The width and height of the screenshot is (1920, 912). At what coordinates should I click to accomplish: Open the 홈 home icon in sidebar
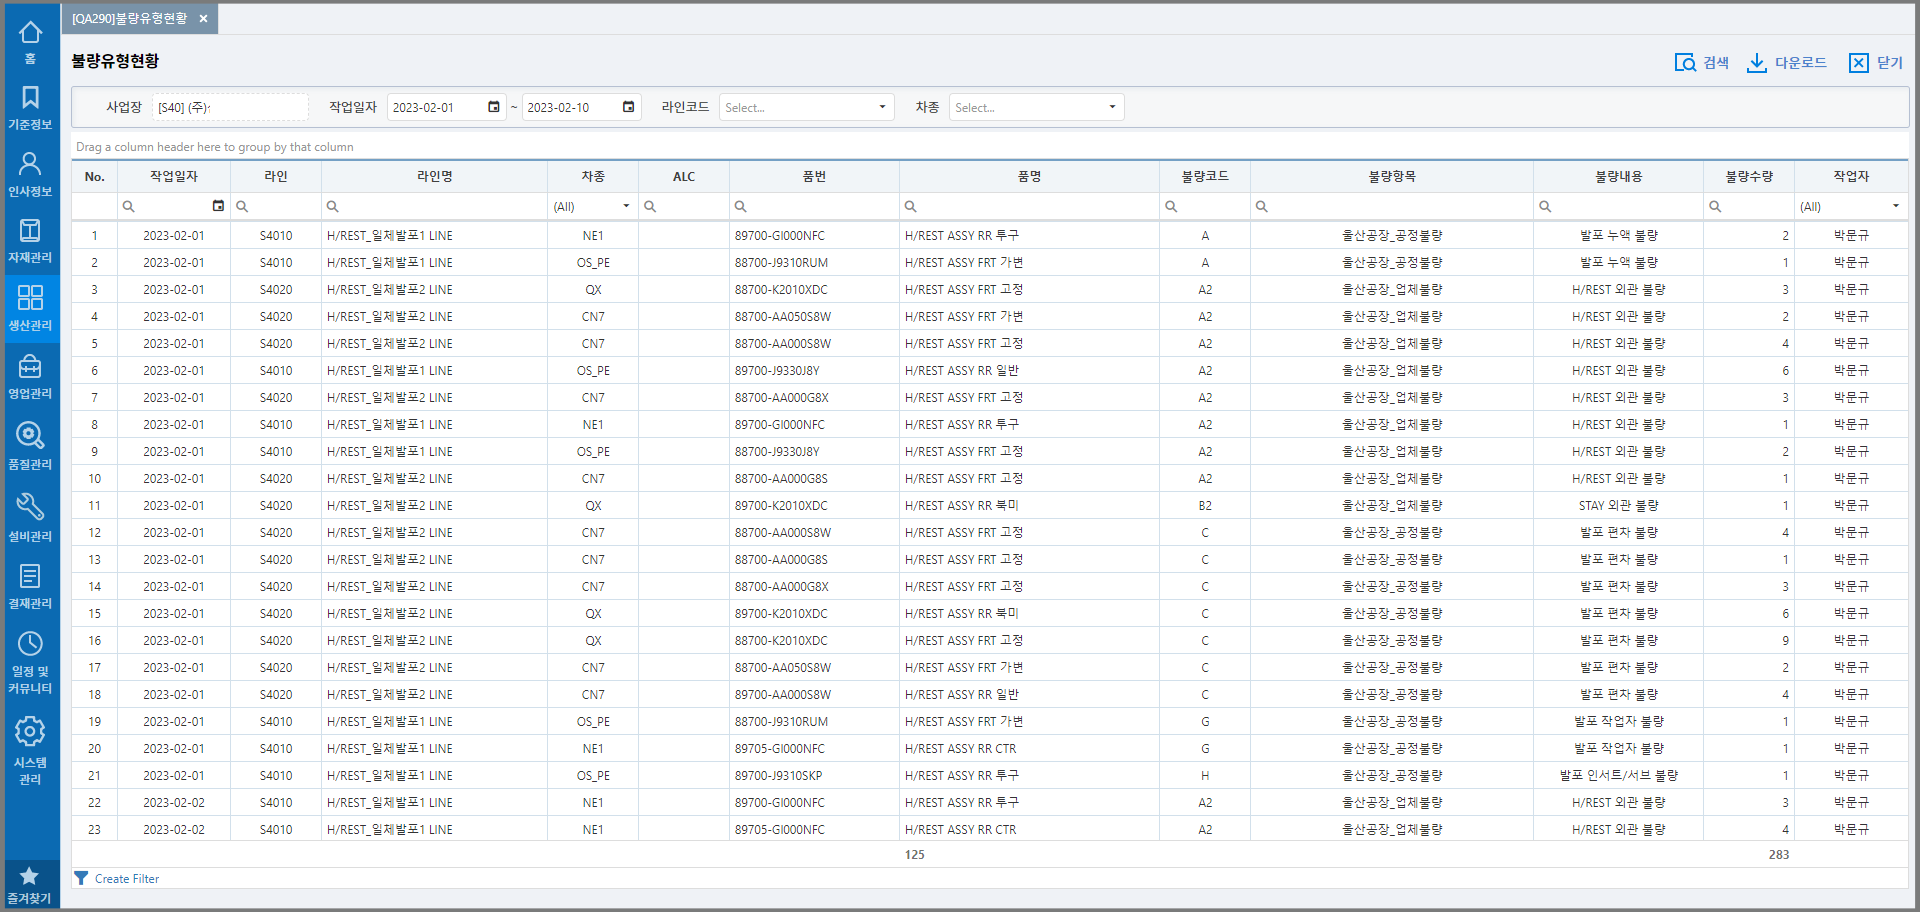(x=30, y=41)
